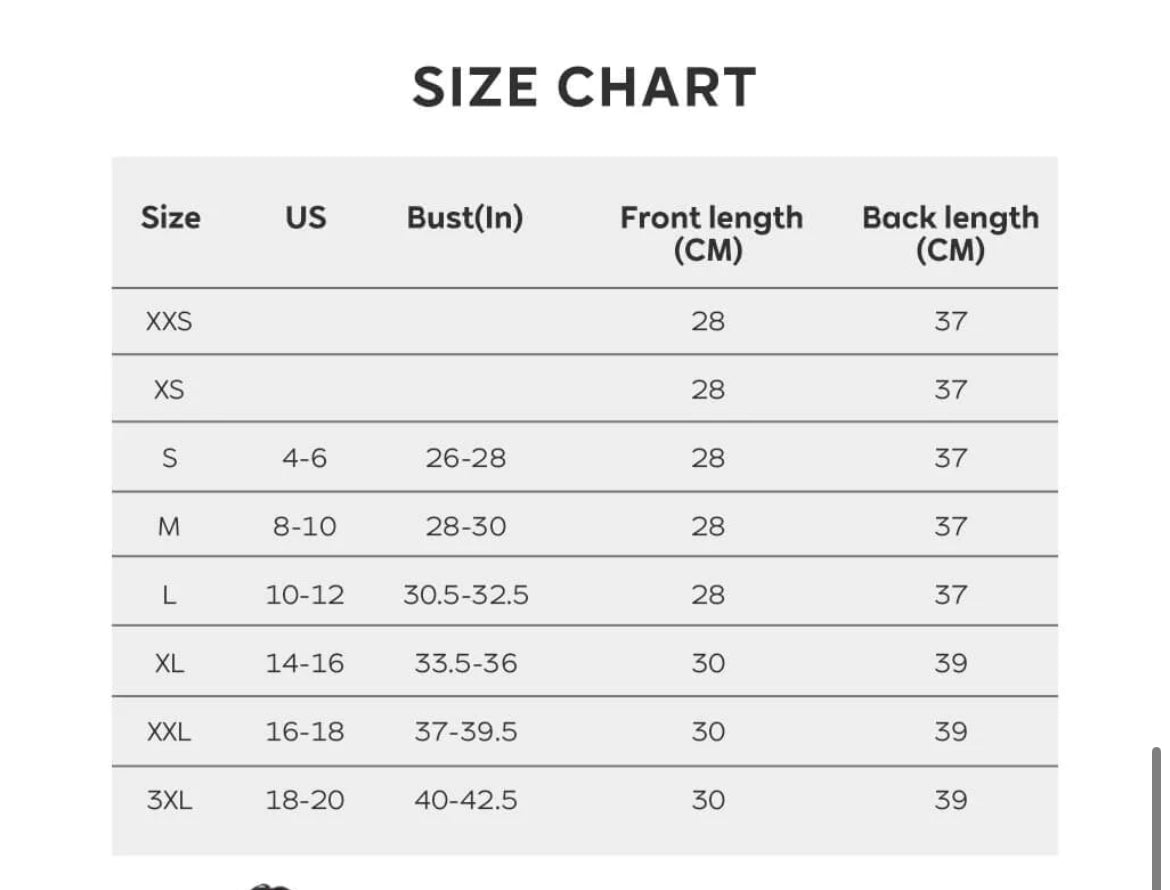Click the Back length (CM) header

(x=950, y=233)
